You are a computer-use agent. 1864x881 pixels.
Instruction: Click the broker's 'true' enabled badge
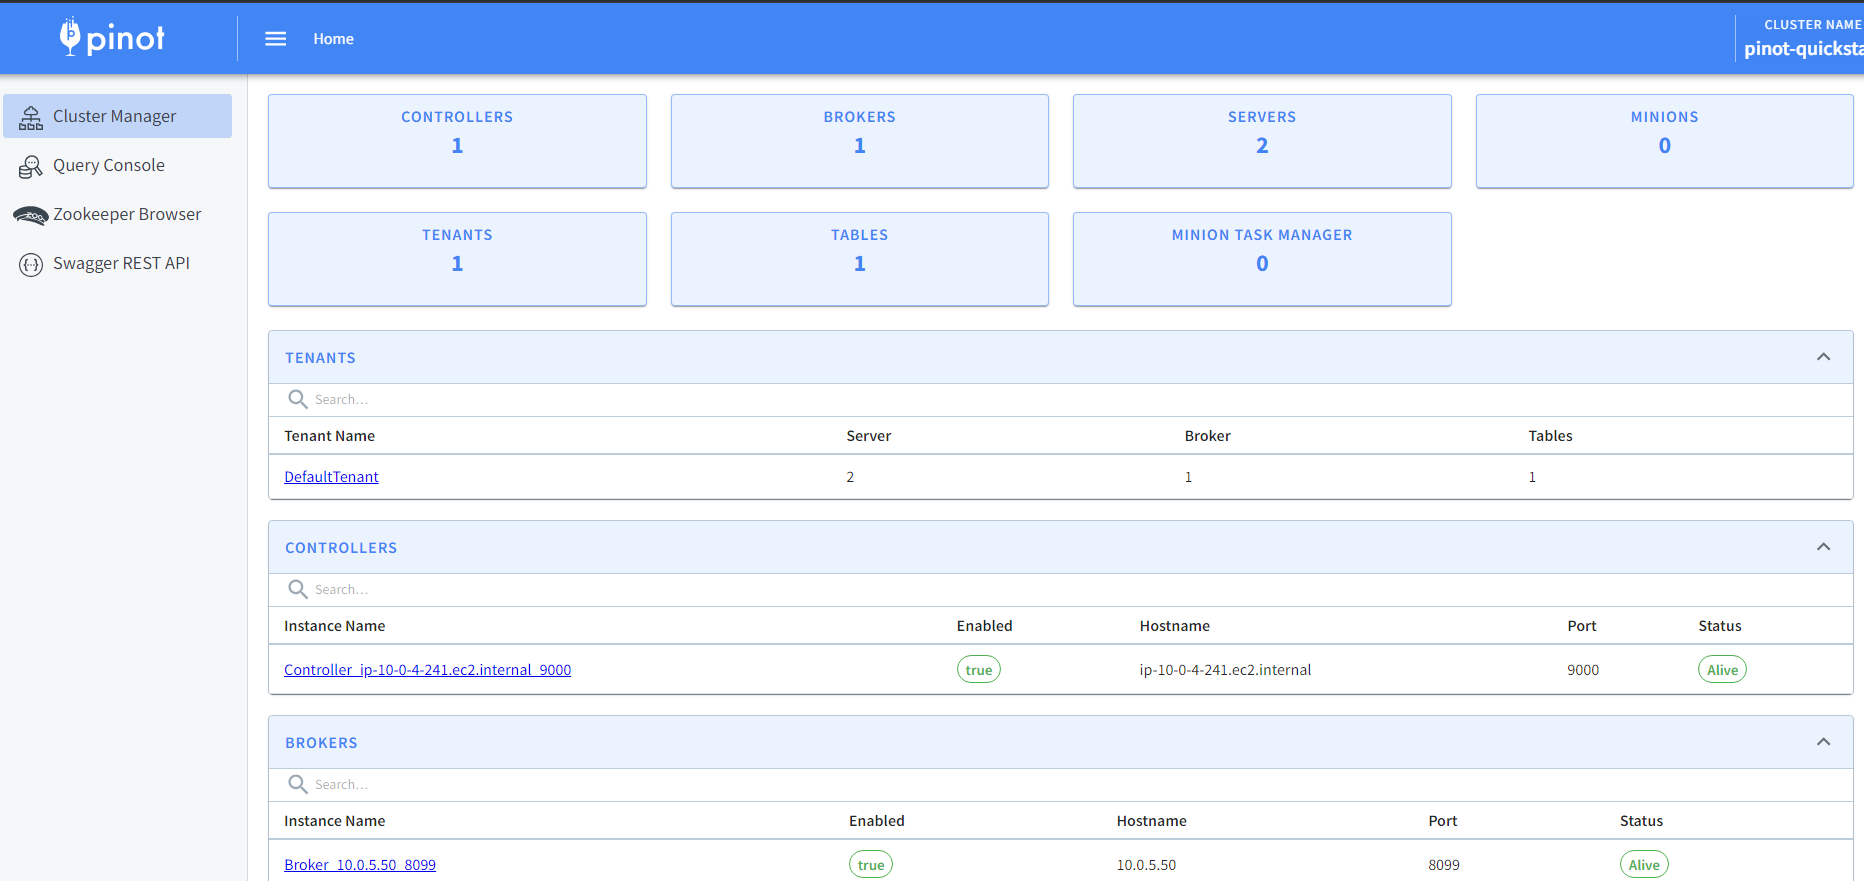coord(870,865)
